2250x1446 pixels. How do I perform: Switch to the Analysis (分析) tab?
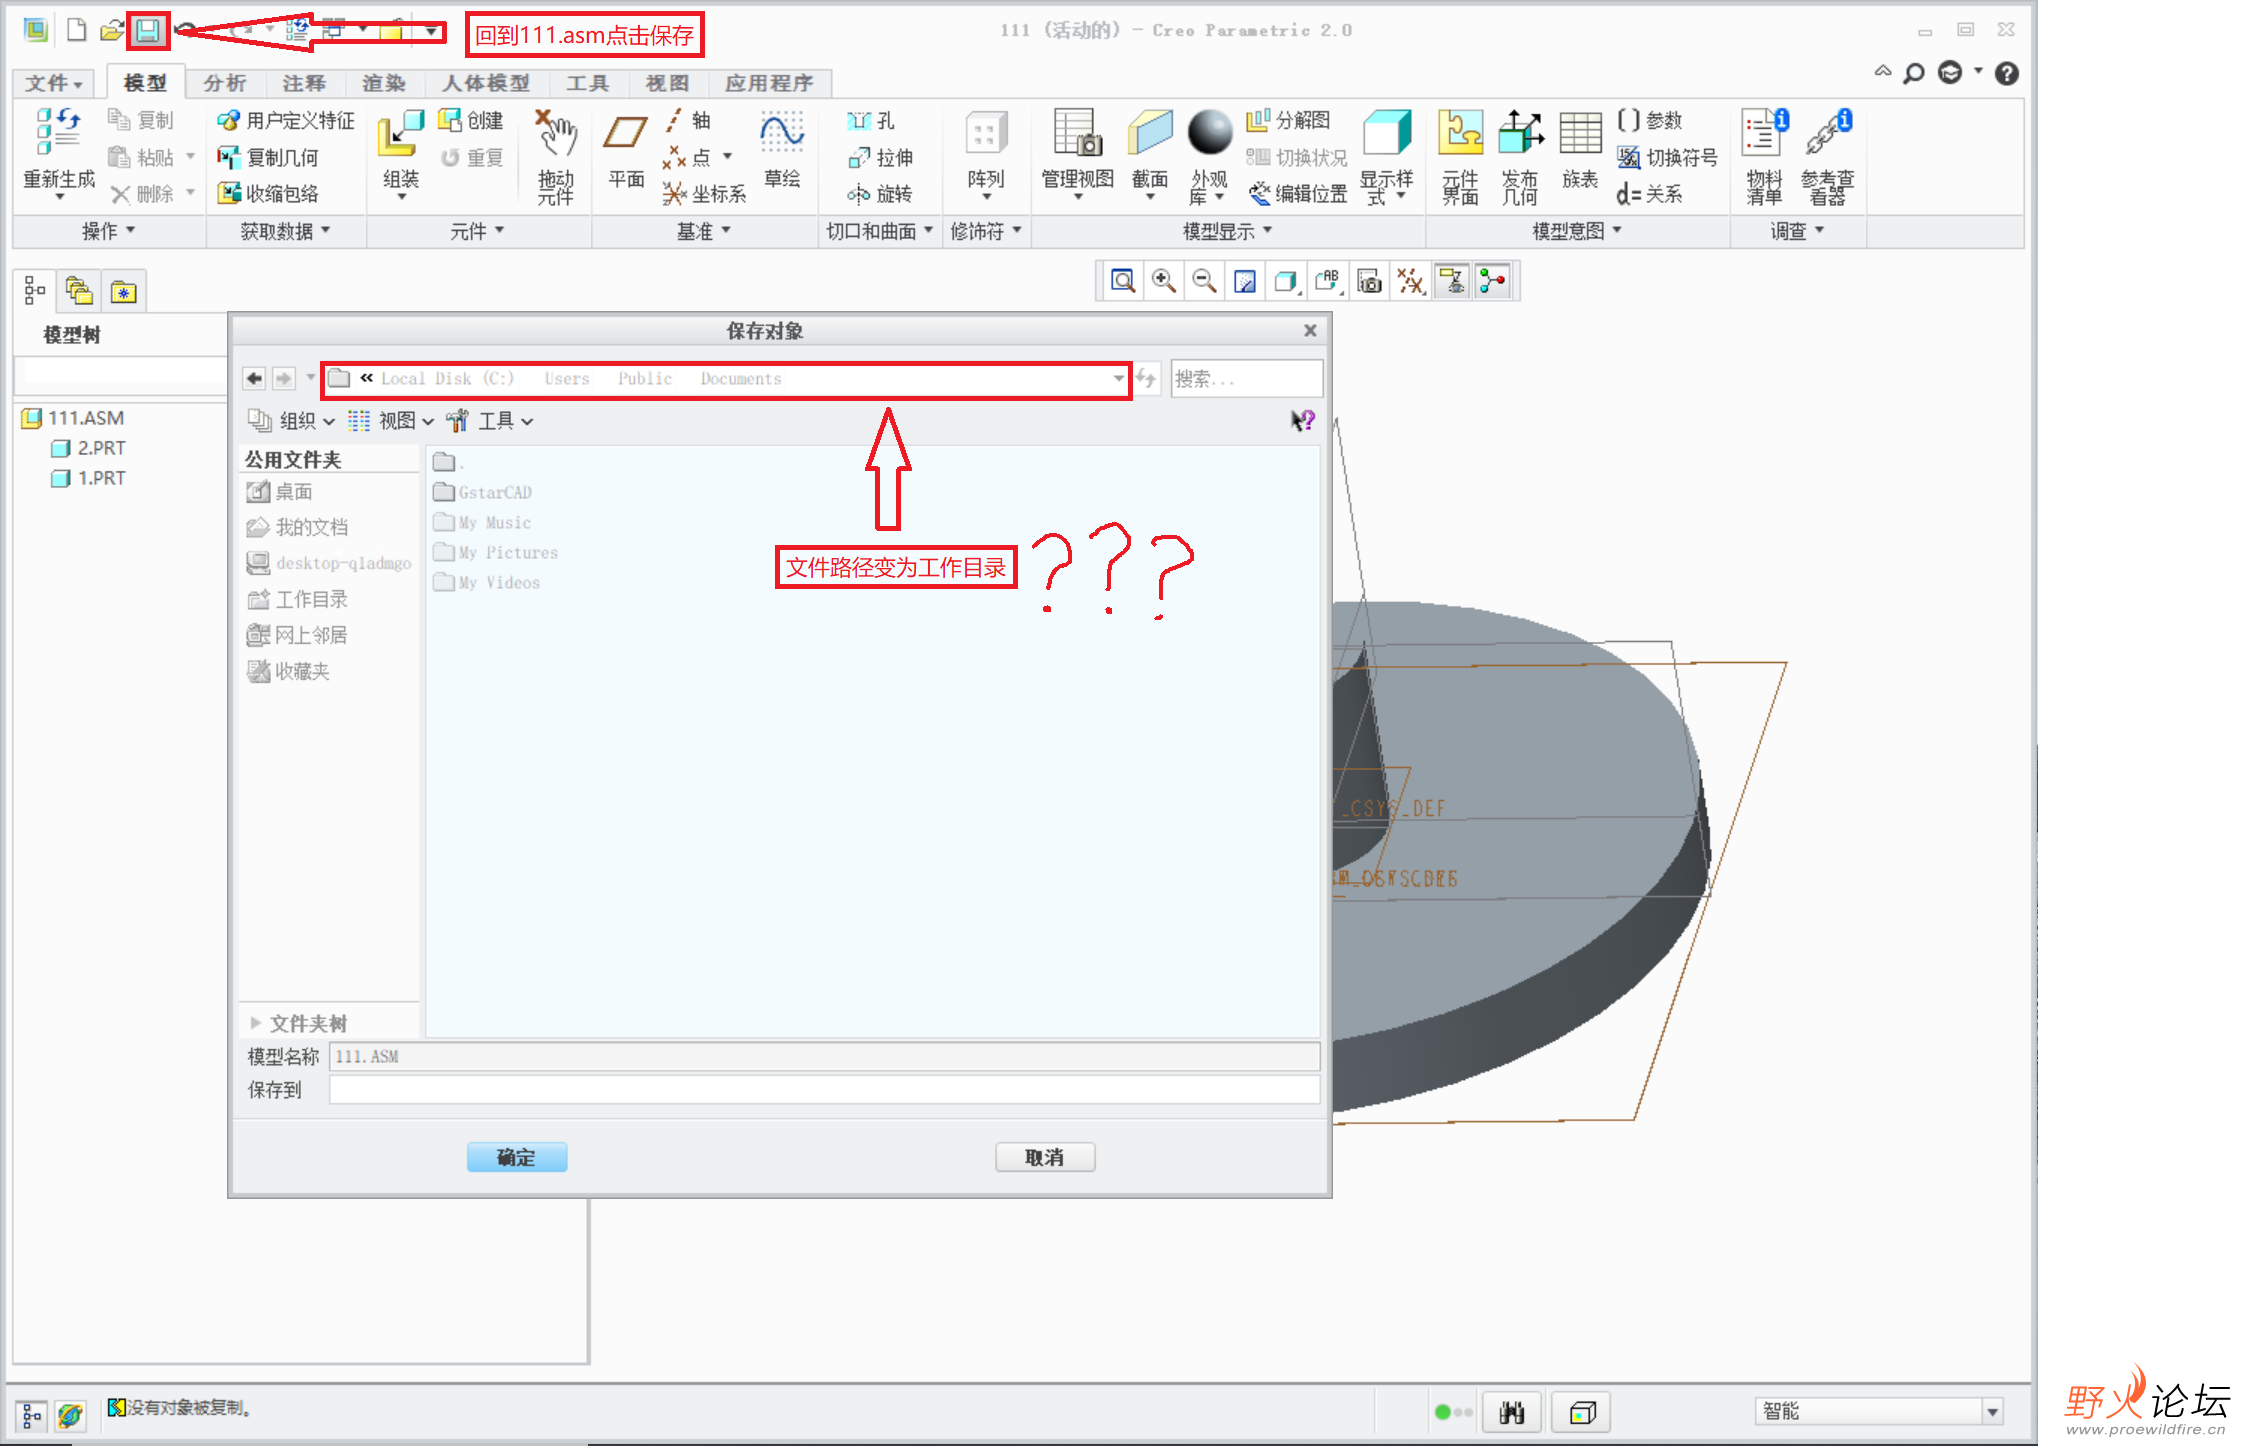tap(224, 83)
